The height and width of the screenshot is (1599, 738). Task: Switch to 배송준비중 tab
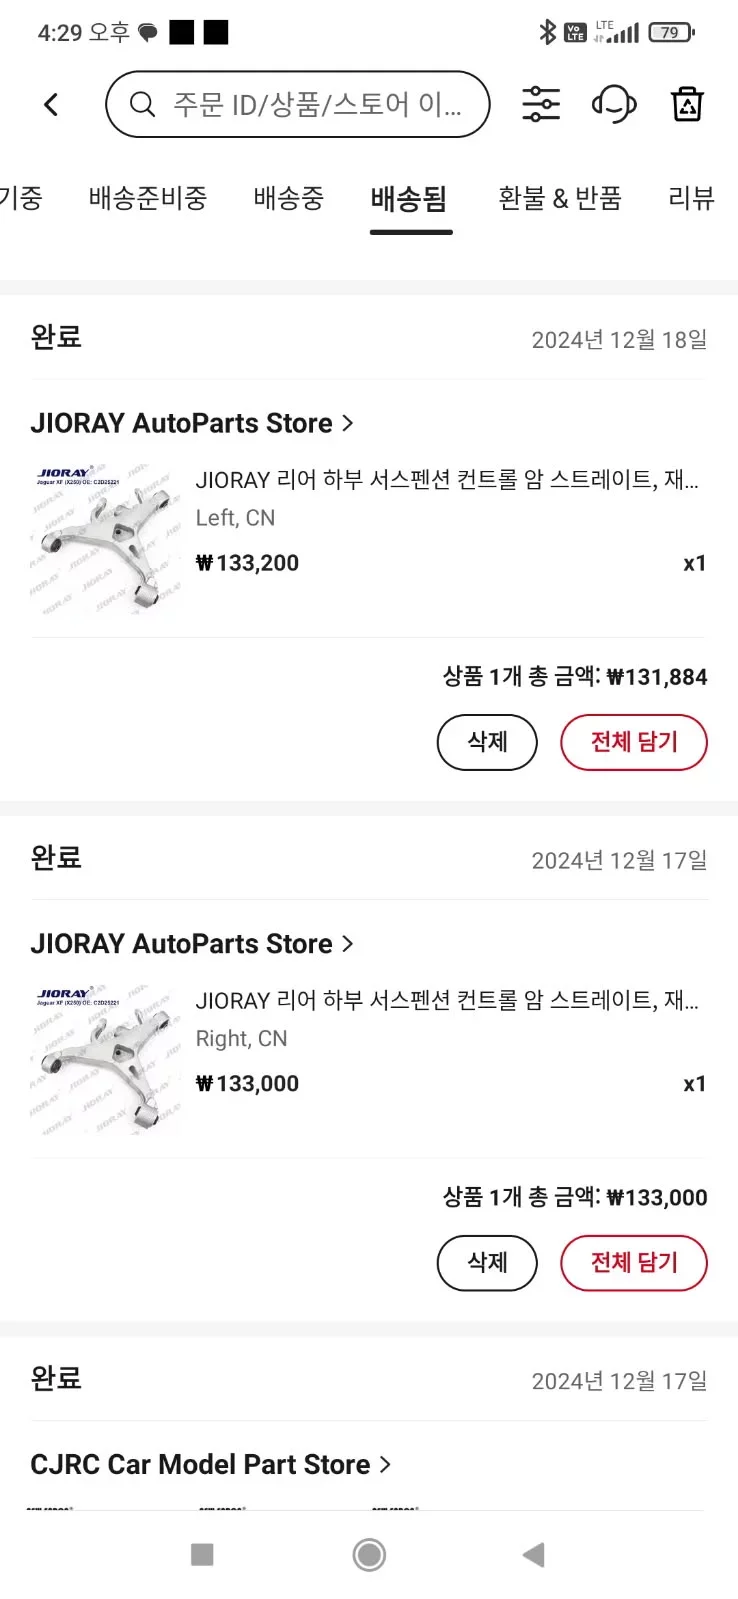148,198
